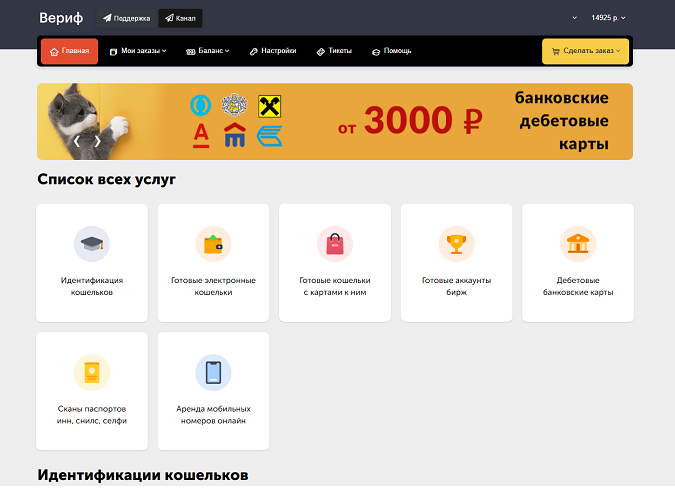Screen dimensions: 675x488
Task: Click the trophy exchange accounts icon
Action: click(456, 244)
